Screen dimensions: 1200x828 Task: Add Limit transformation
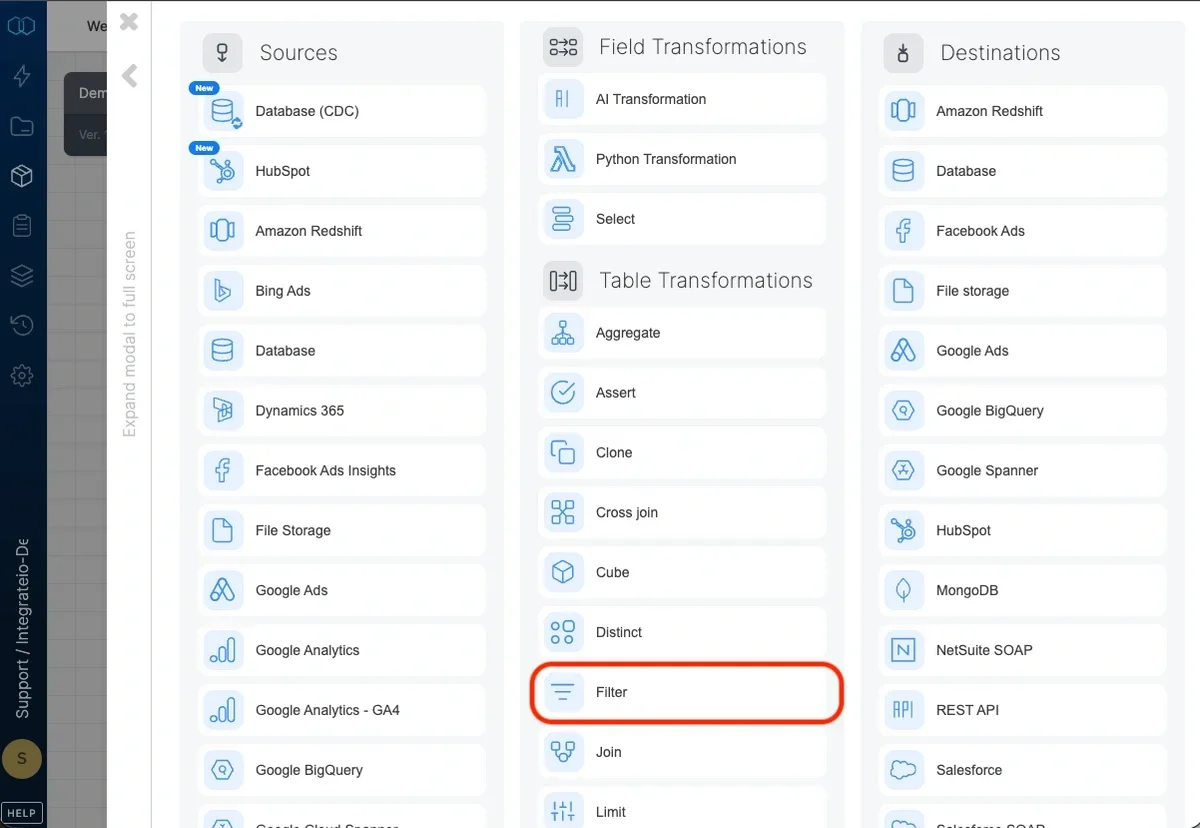pos(682,809)
